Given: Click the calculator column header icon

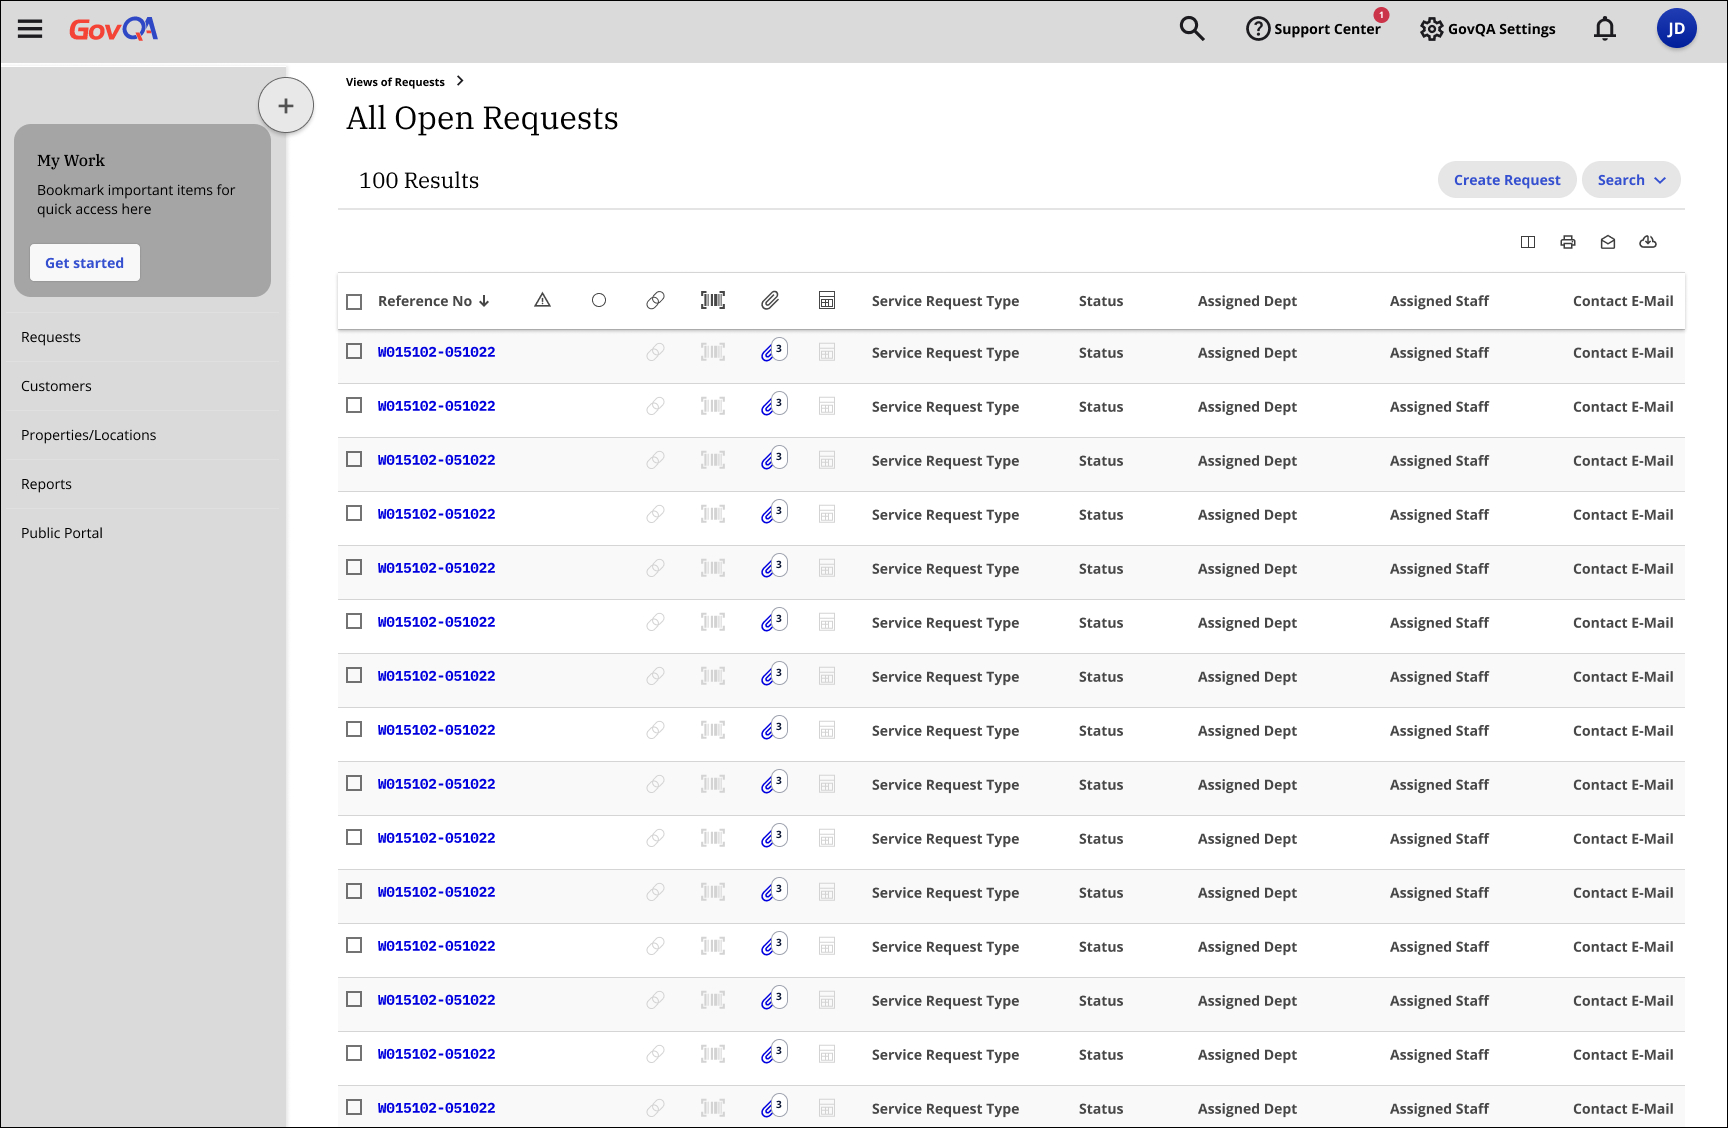Looking at the screenshot, I should pos(827,300).
